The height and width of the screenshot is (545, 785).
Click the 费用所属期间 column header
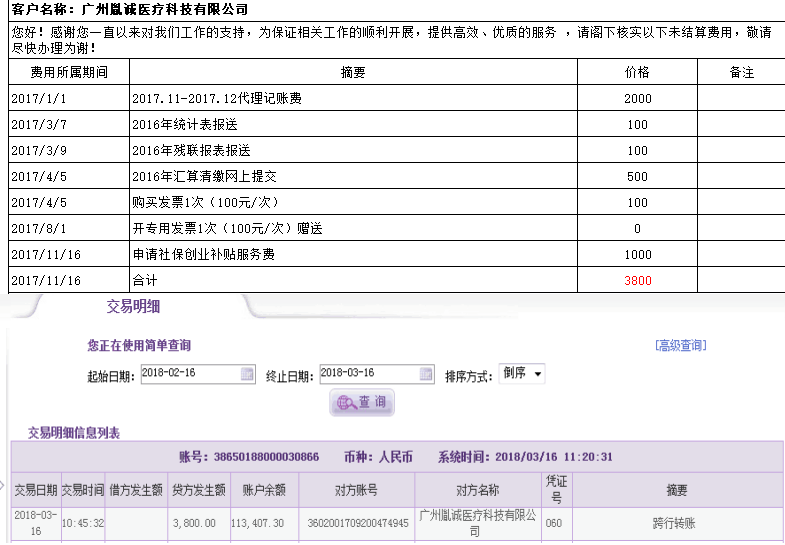click(x=69, y=72)
